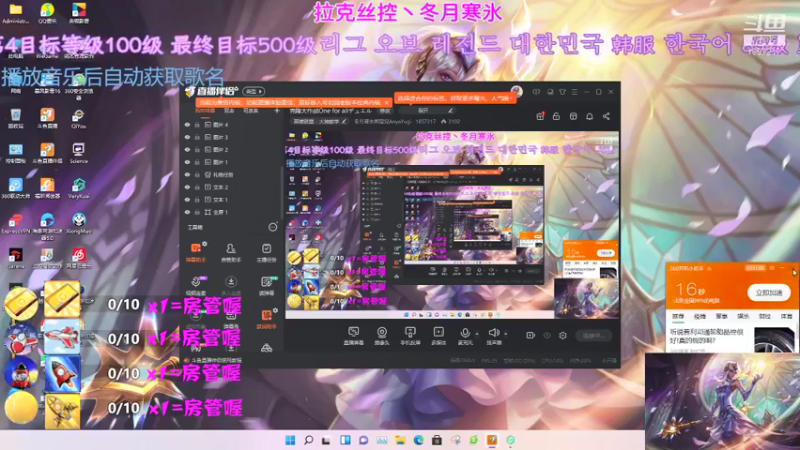The image size is (800, 450).
Task: Toggle visibility of the gift task layer
Action: pyautogui.click(x=187, y=174)
